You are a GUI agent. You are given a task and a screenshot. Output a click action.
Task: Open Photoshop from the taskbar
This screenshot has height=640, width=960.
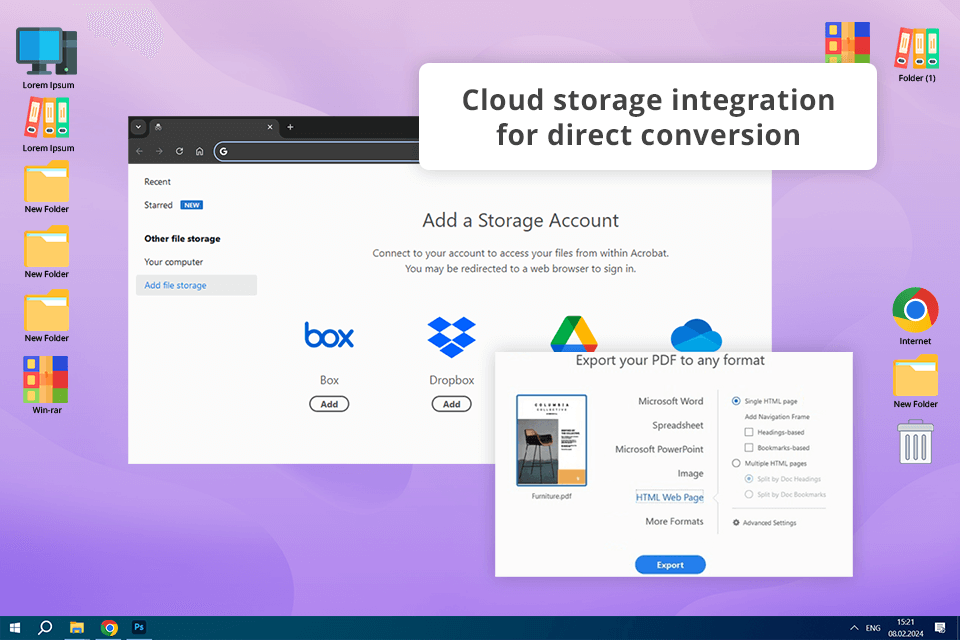[x=139, y=627]
